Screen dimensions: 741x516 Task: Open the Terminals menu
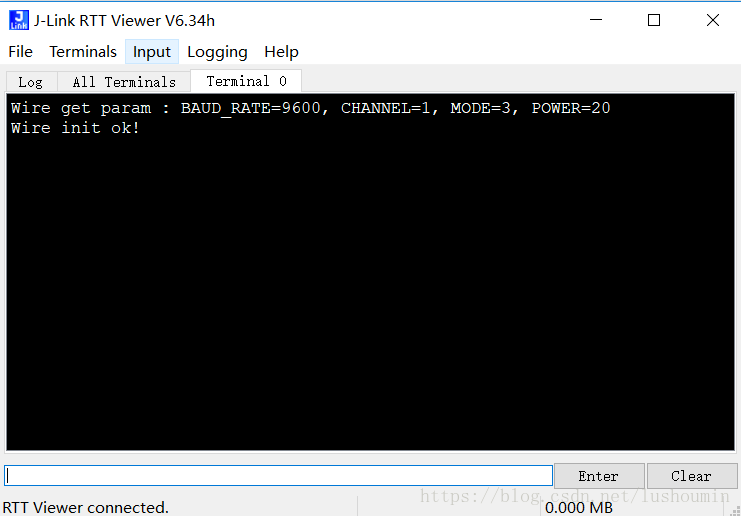[x=83, y=52]
